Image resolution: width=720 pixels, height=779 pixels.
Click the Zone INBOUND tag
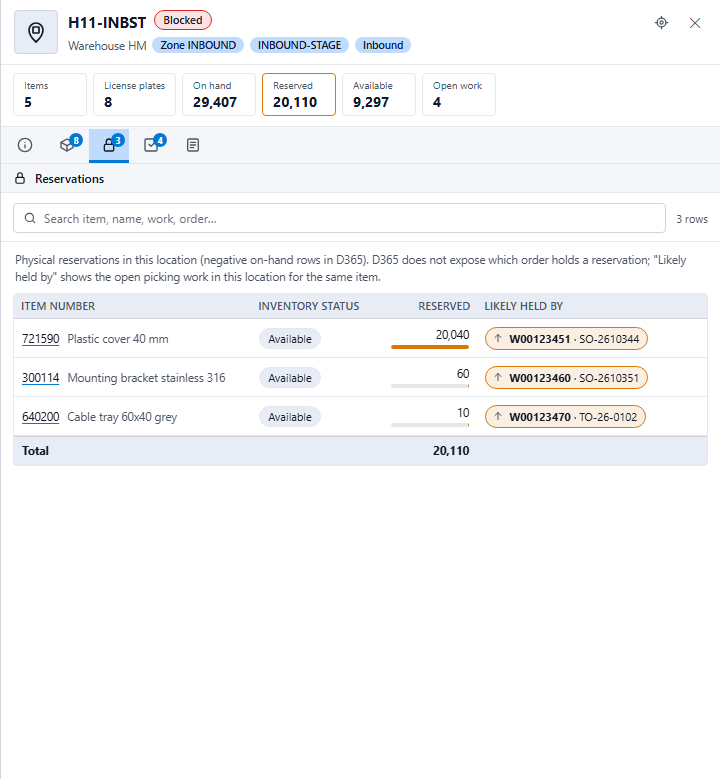(198, 45)
